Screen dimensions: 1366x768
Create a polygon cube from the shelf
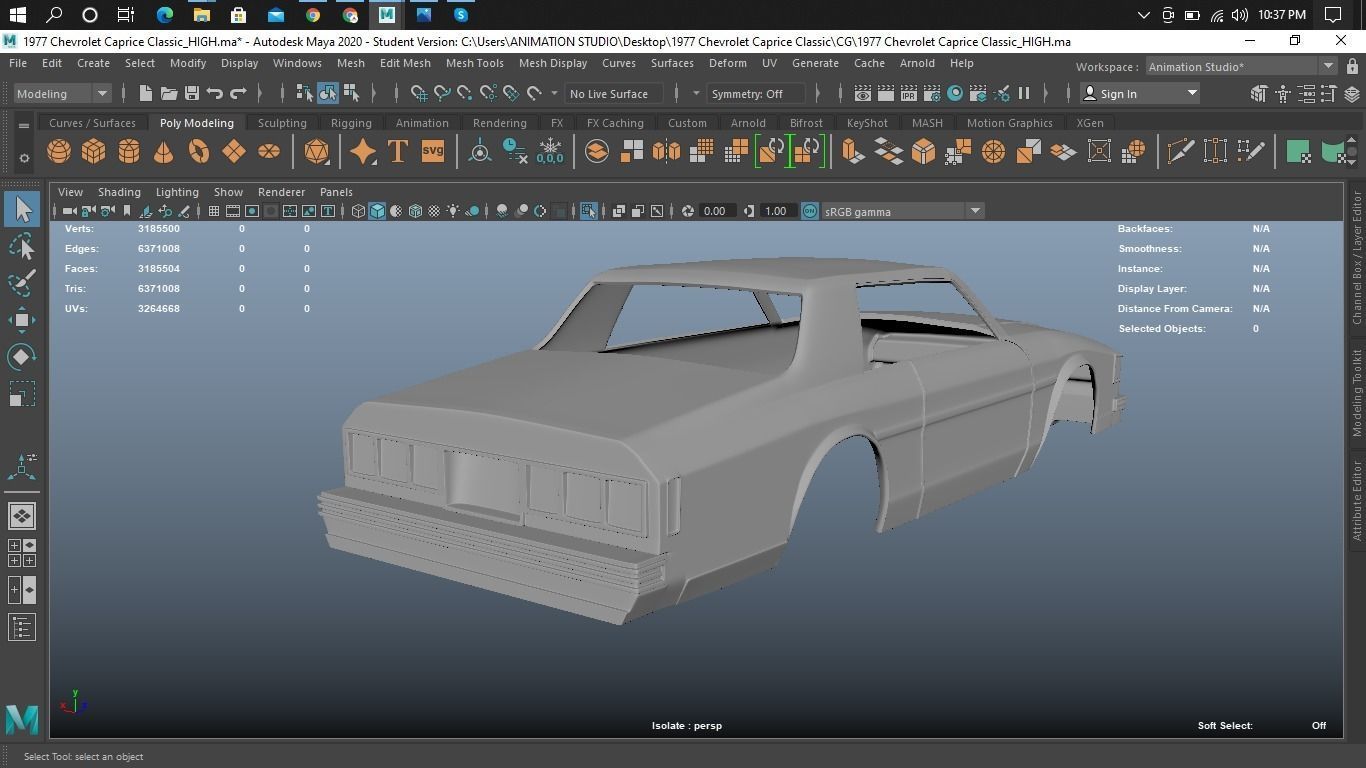[93, 152]
